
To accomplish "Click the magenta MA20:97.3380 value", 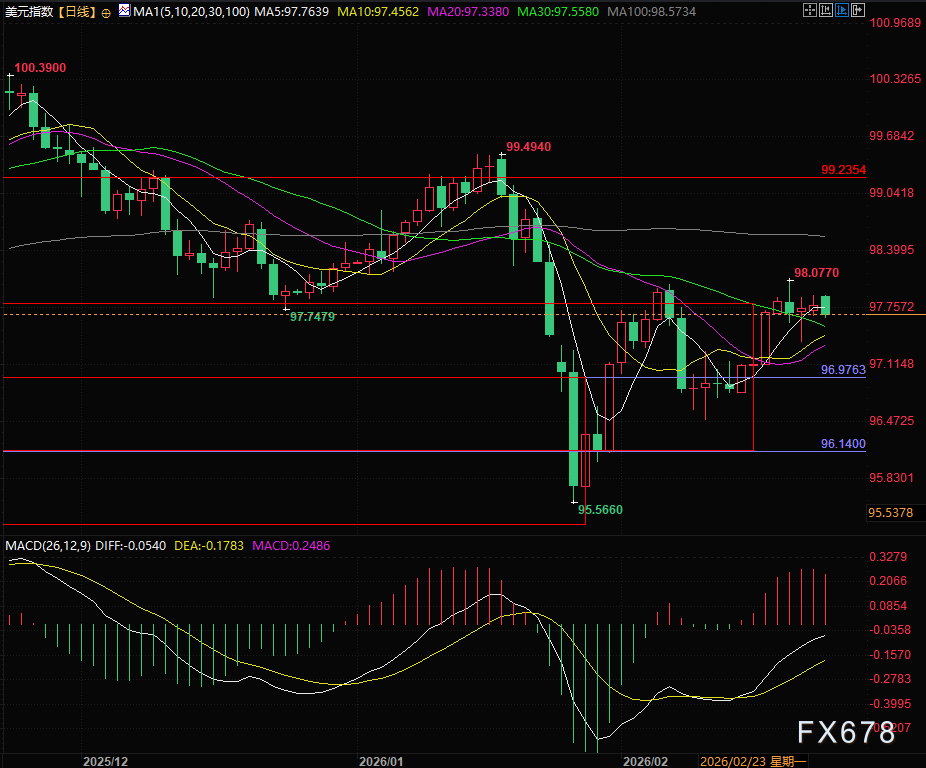I will pyautogui.click(x=468, y=11).
